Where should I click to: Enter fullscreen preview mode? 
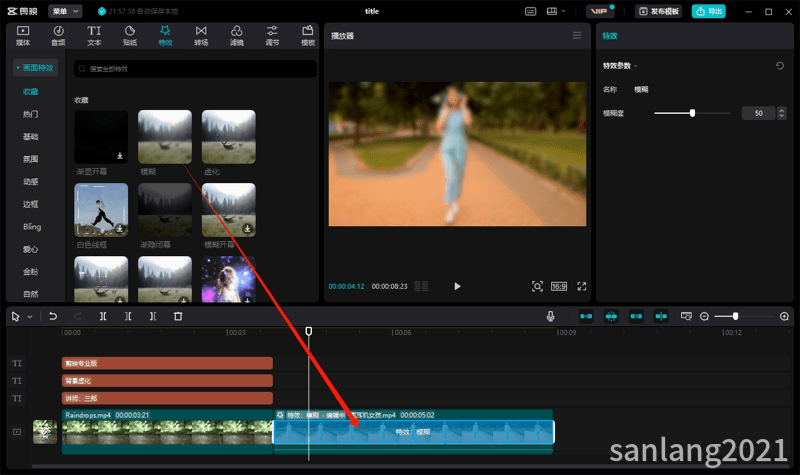pyautogui.click(x=582, y=286)
